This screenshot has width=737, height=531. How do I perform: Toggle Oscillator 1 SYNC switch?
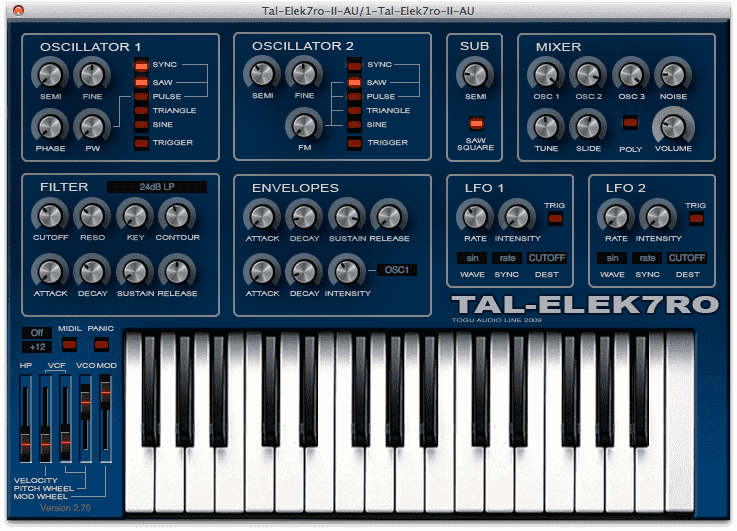pos(141,65)
